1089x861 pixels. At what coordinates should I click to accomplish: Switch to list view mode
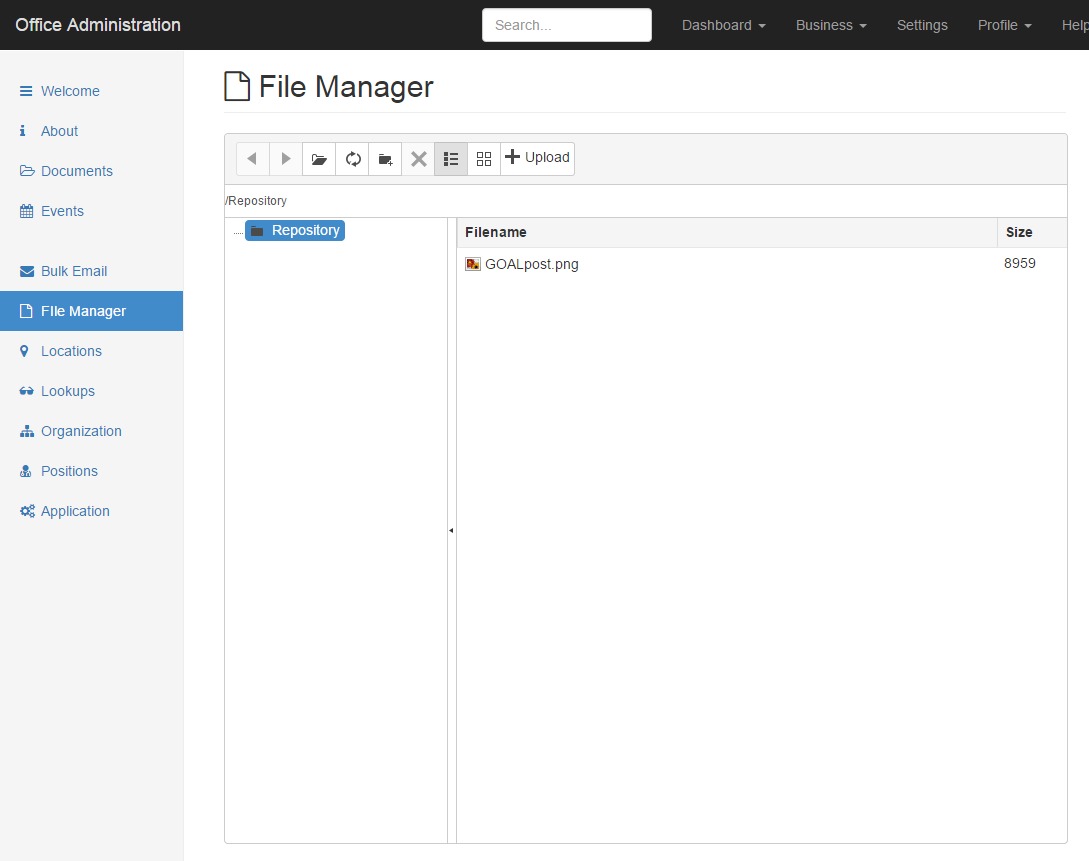tap(451, 159)
